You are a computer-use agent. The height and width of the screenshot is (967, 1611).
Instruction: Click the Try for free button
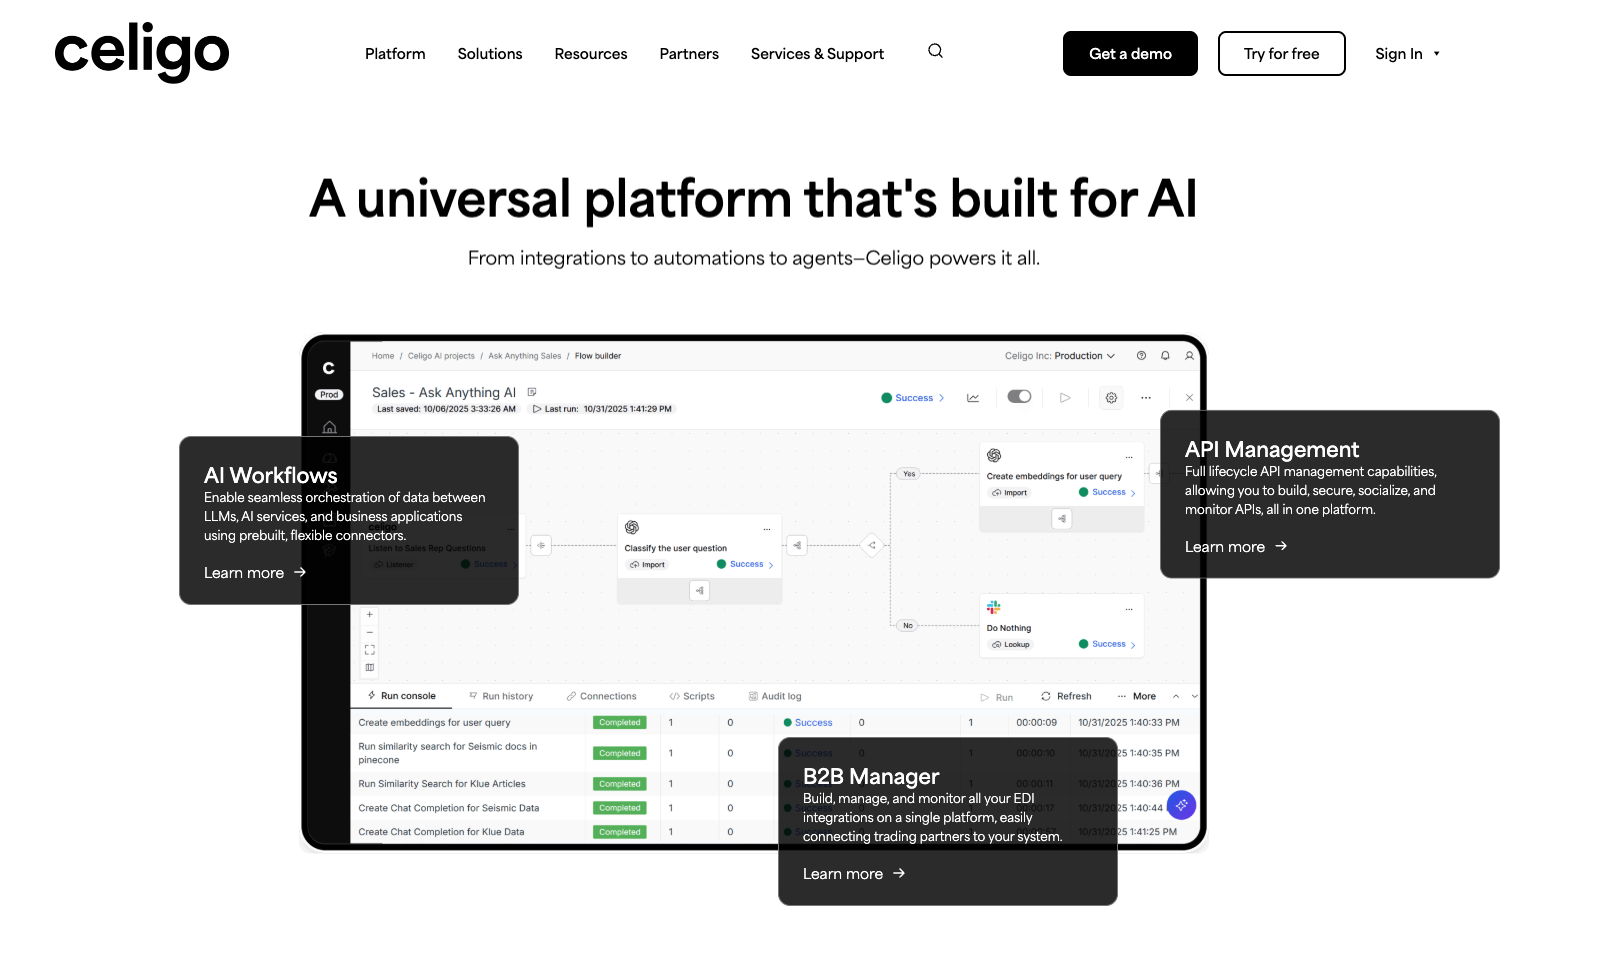coord(1281,54)
